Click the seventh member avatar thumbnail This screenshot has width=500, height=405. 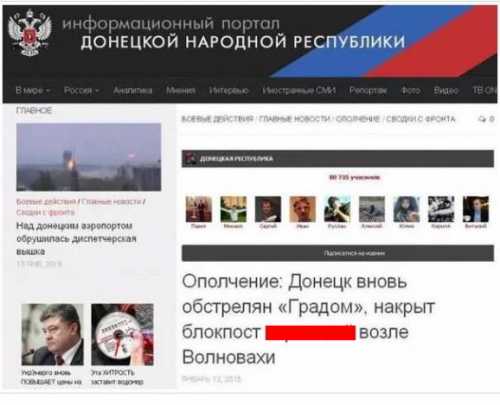coord(406,209)
